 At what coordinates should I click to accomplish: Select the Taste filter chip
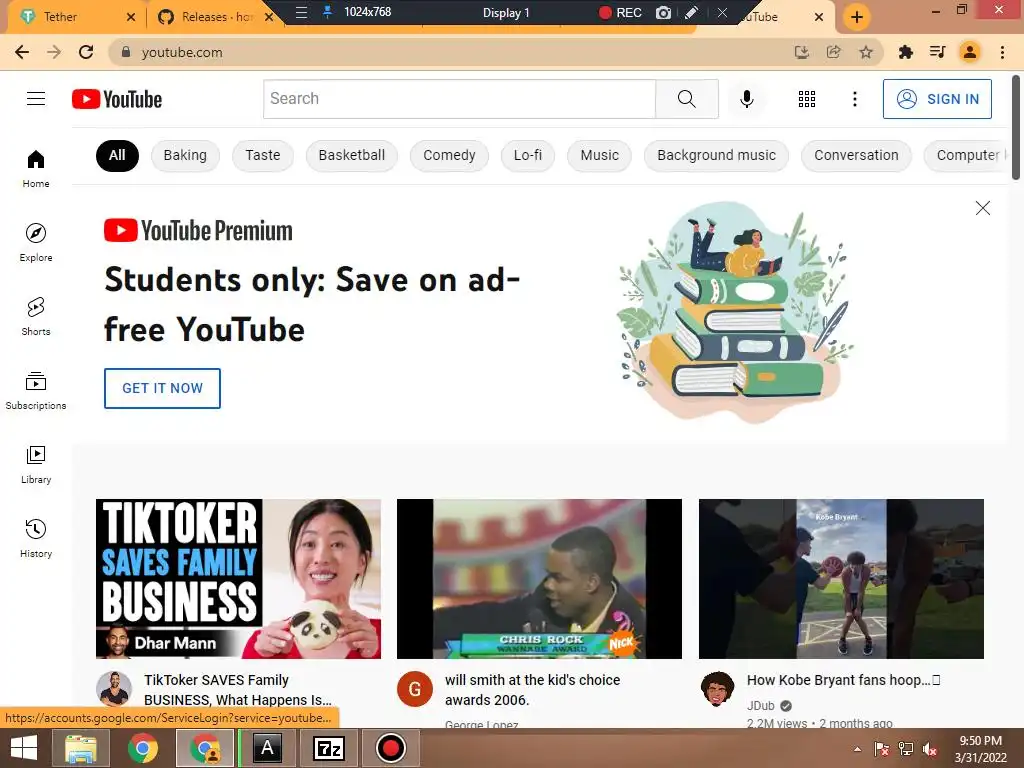click(x=263, y=155)
